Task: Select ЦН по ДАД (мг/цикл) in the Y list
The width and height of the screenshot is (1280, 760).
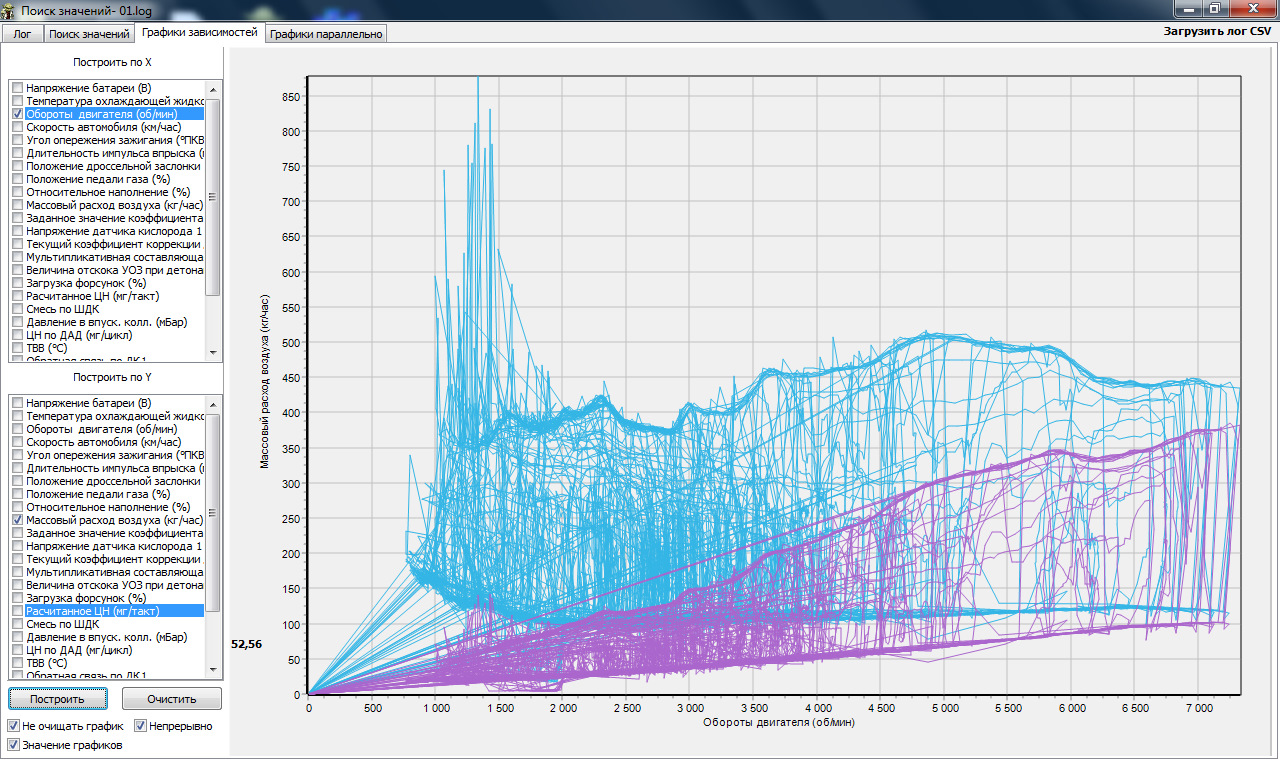Action: click(x=85, y=650)
